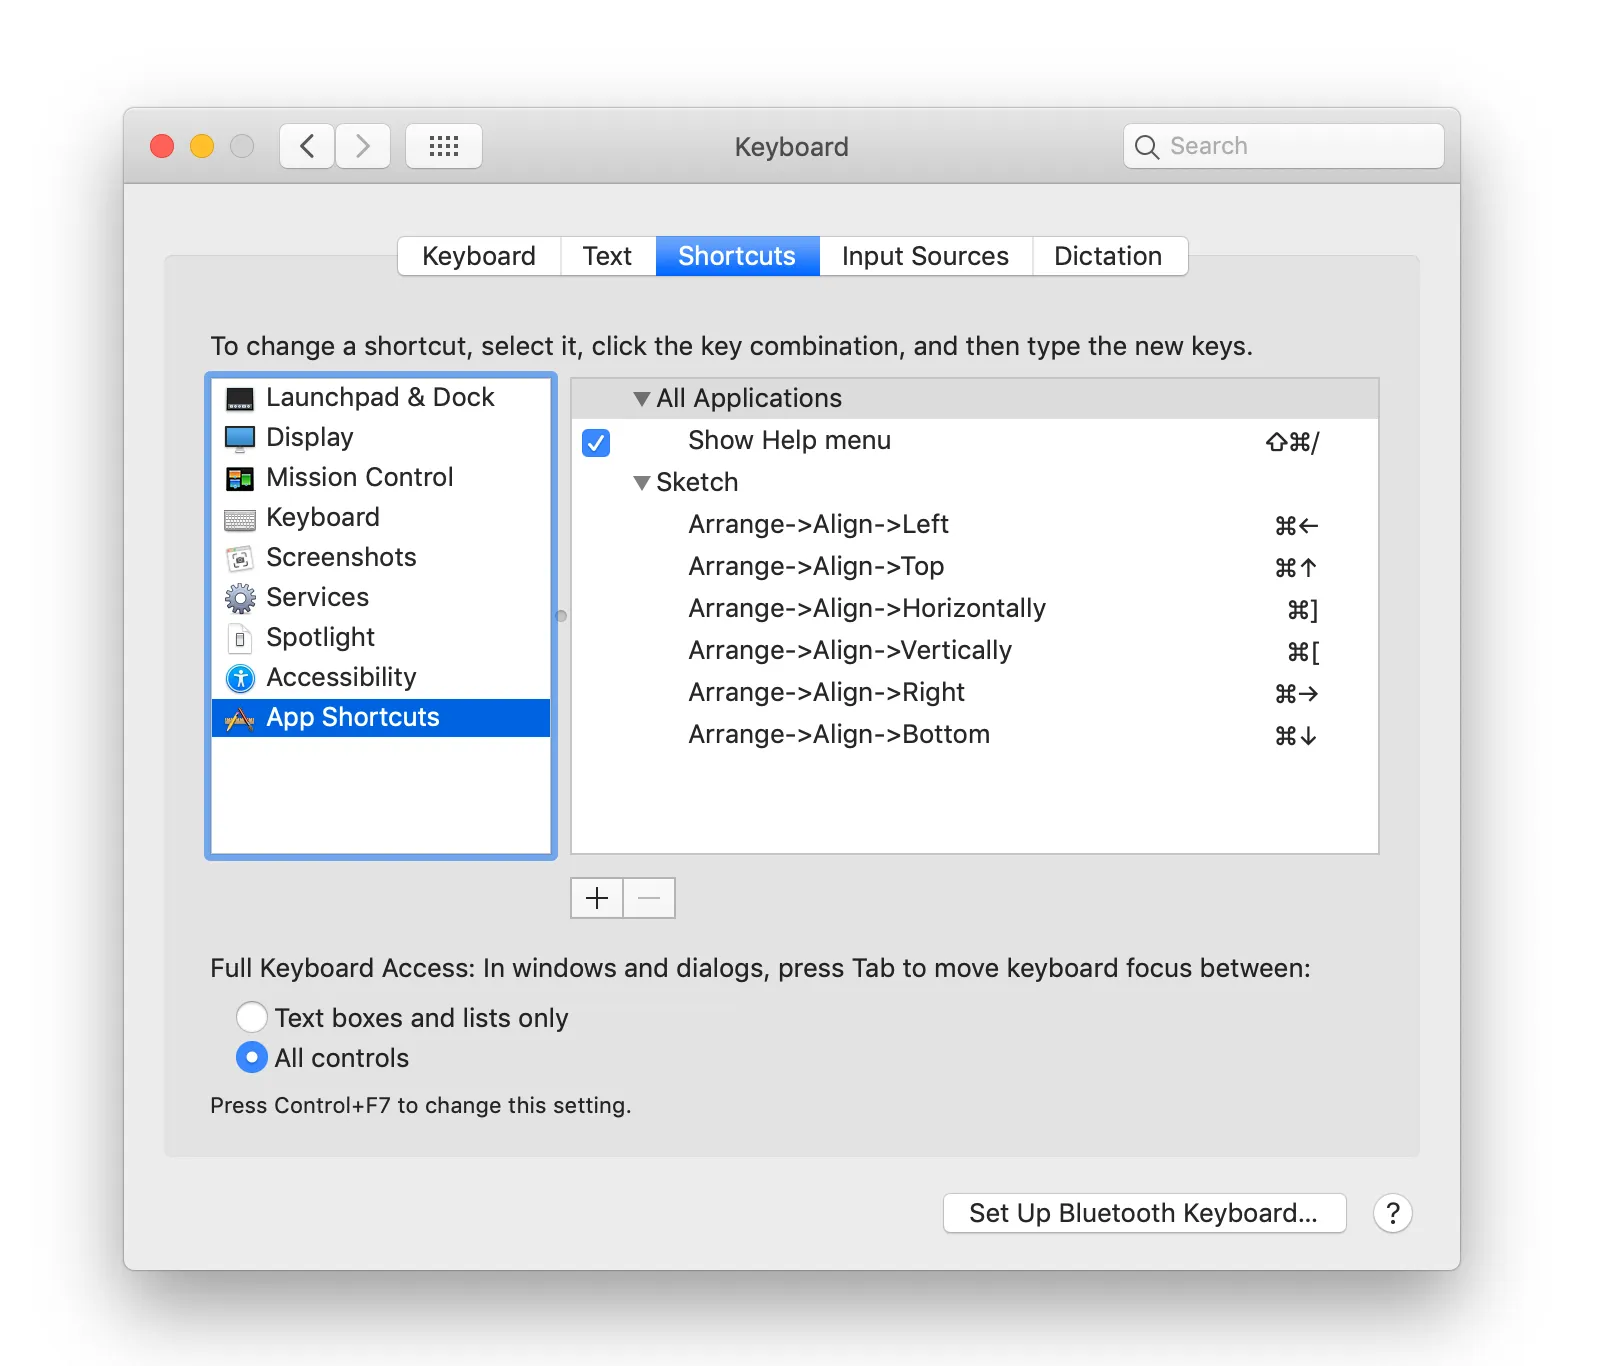Select the Screenshots category icon
This screenshot has height=1366, width=1602.
pyautogui.click(x=239, y=557)
